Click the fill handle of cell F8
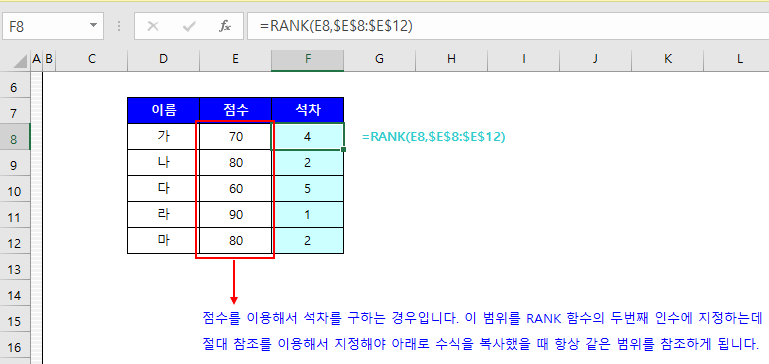Image resolution: width=769 pixels, height=364 pixels. pos(344,149)
